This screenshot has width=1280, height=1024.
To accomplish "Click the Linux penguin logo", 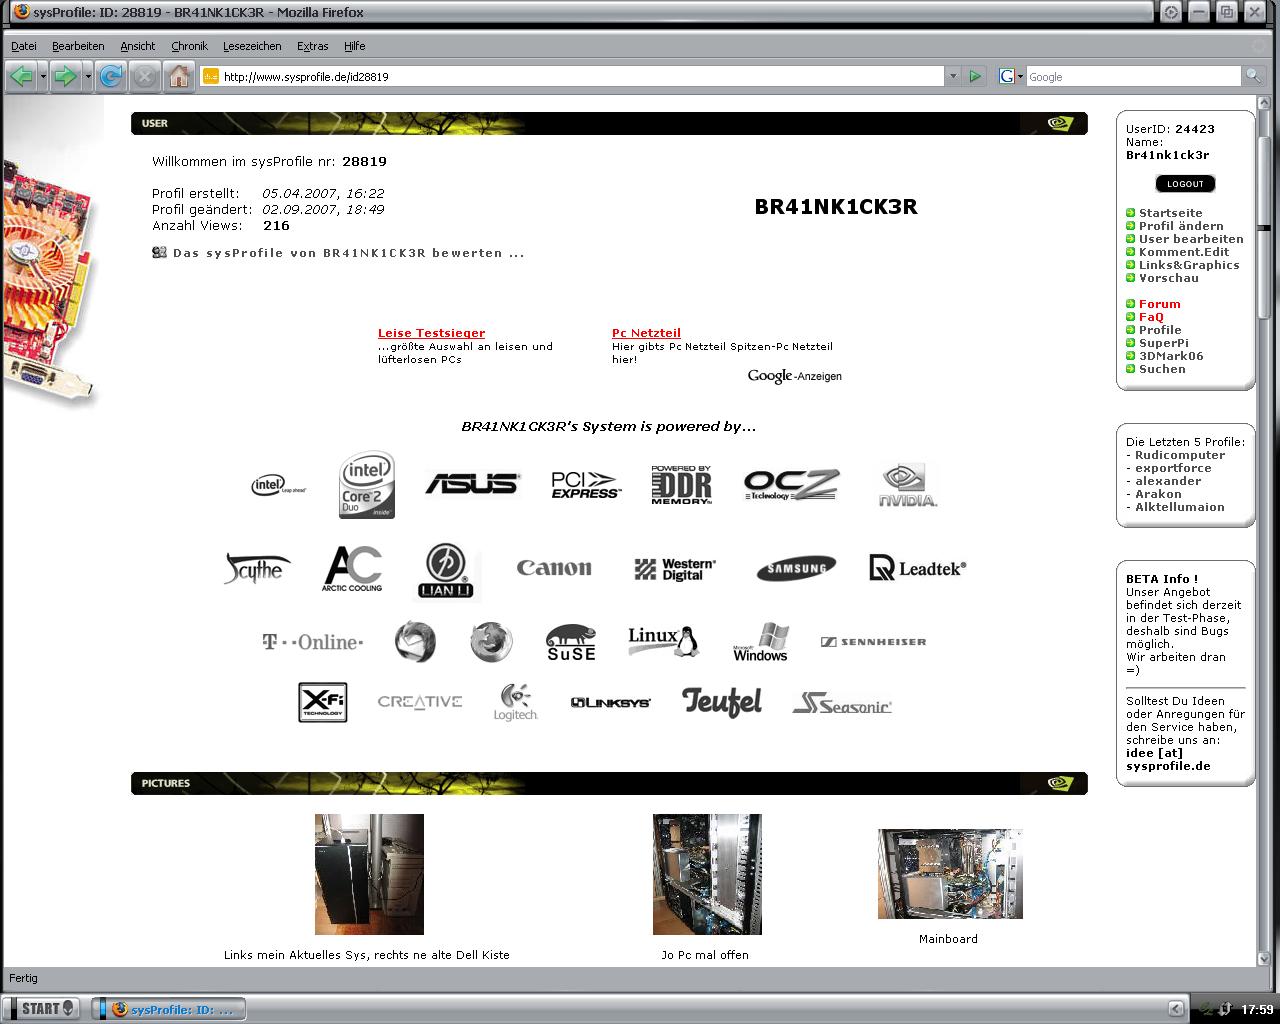I will [x=662, y=641].
